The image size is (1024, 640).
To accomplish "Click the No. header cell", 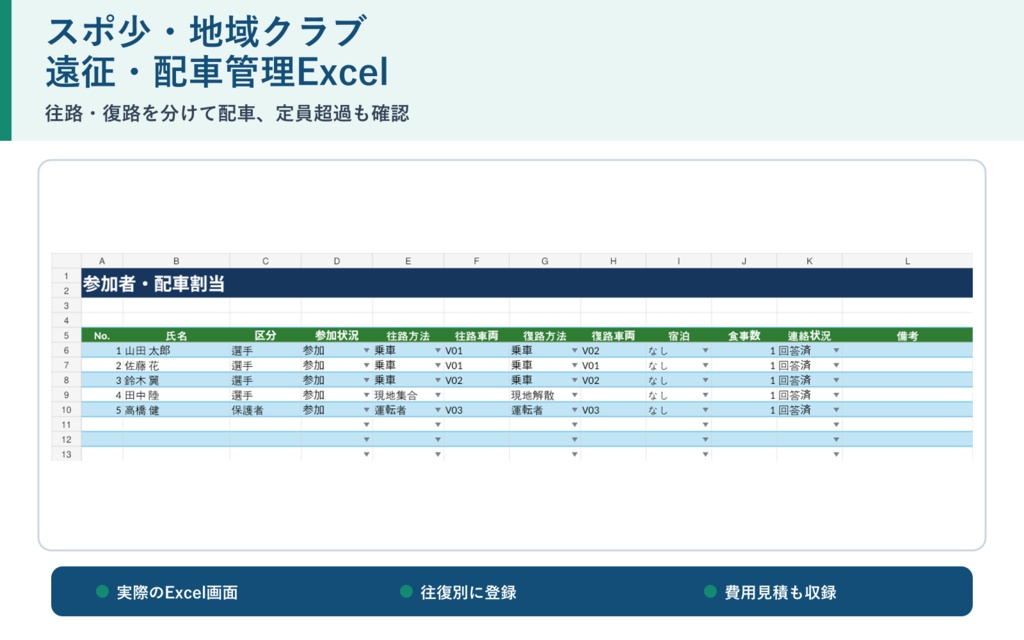I will [x=102, y=336].
